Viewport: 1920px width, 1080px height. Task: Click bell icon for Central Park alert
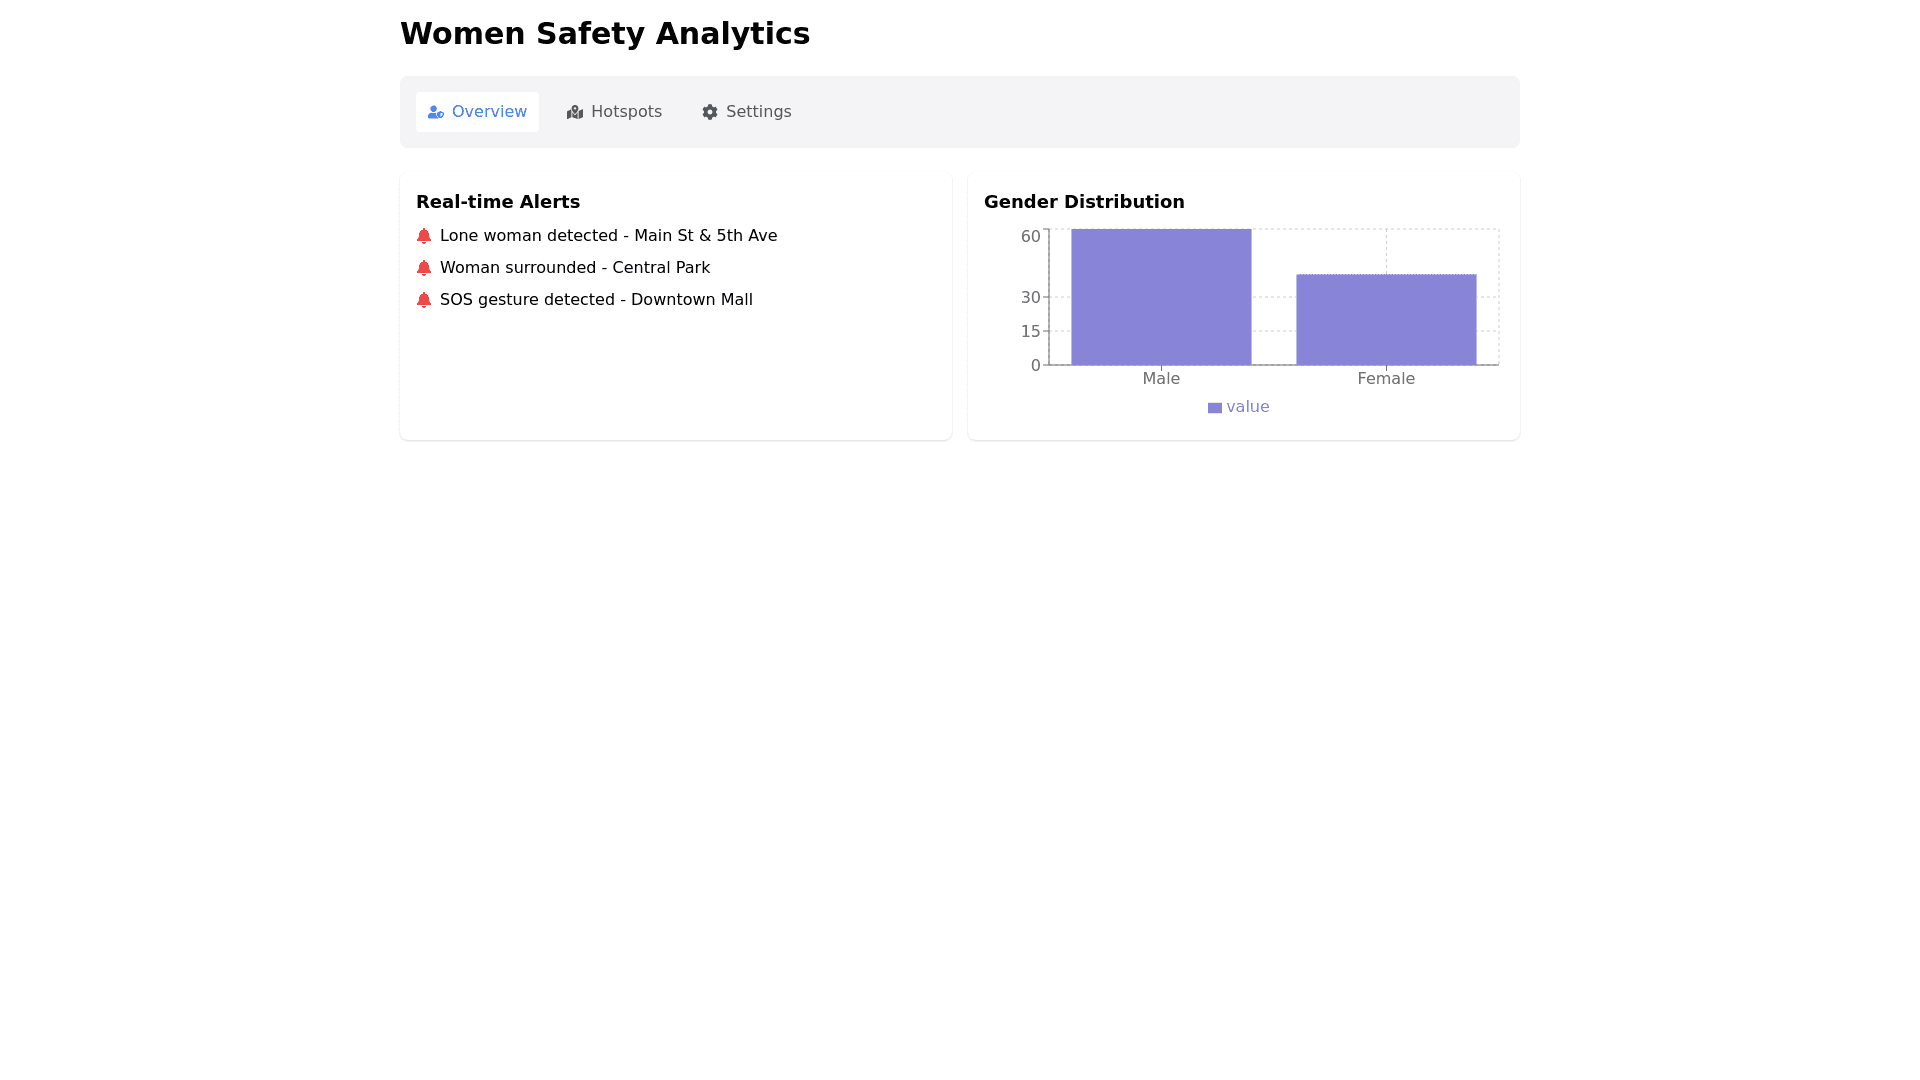tap(424, 268)
